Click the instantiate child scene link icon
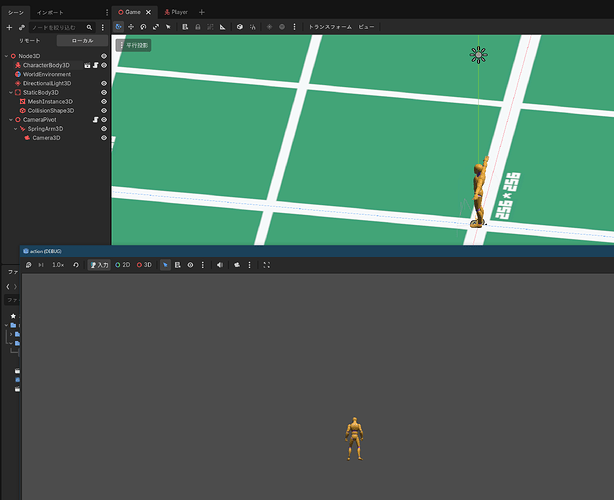 [21, 27]
